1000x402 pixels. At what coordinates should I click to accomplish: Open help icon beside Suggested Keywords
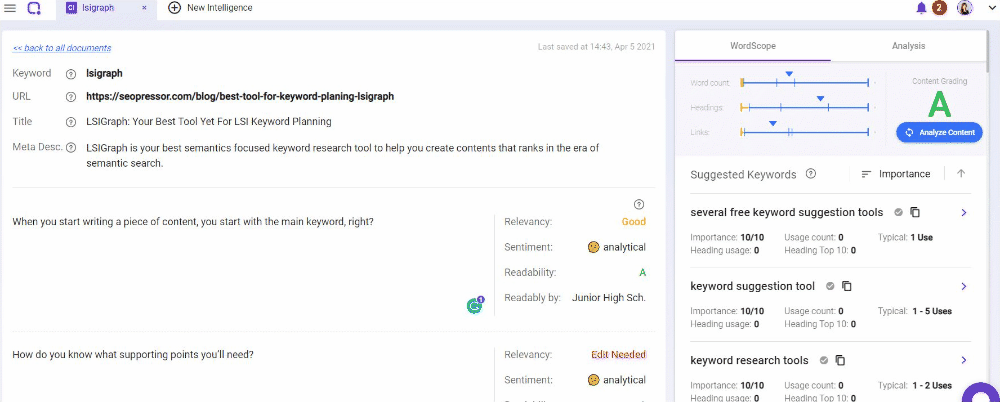[x=811, y=174]
